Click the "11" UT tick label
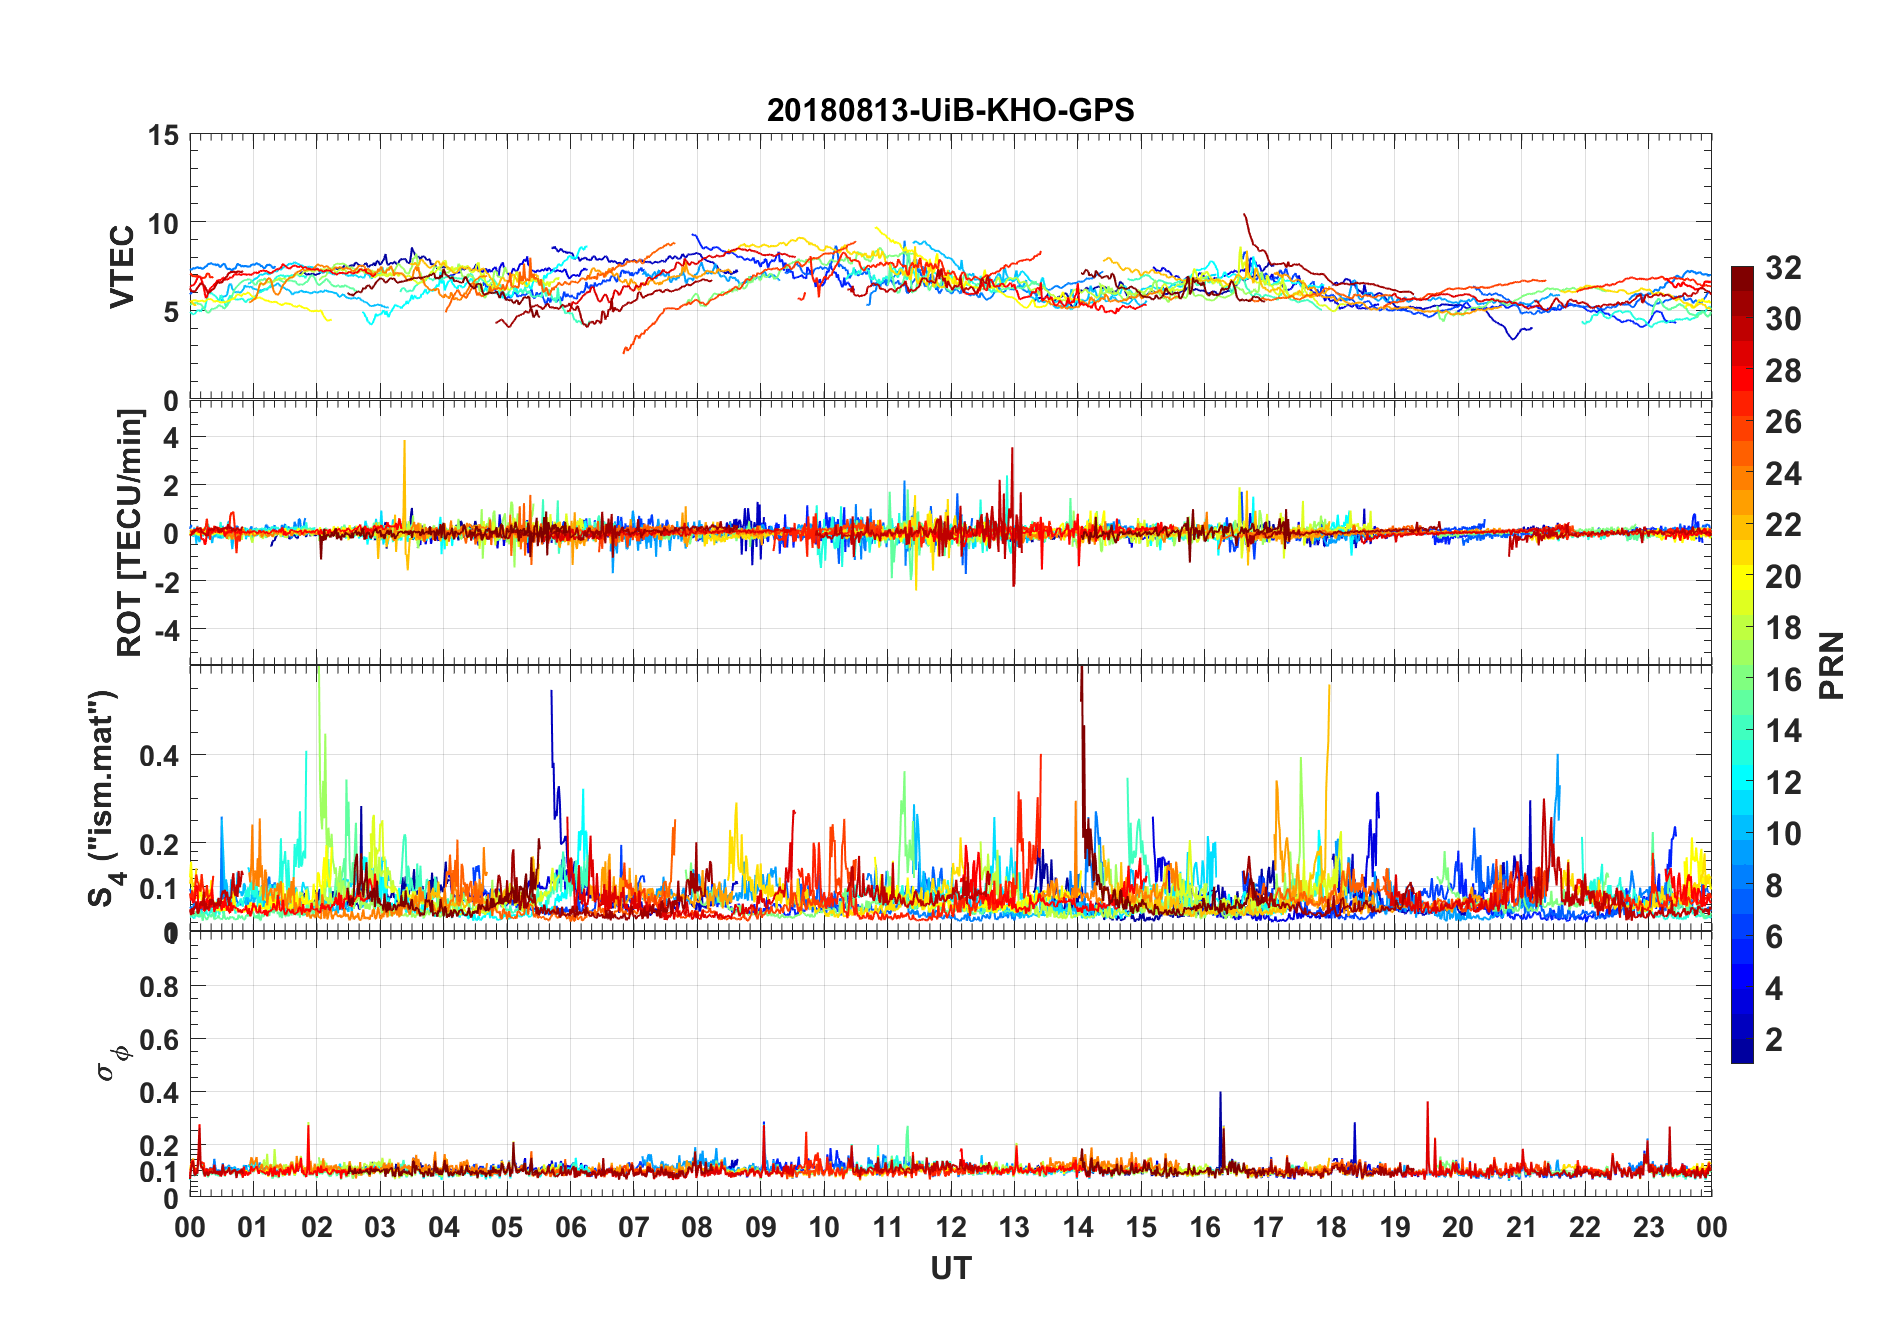 [x=887, y=1227]
